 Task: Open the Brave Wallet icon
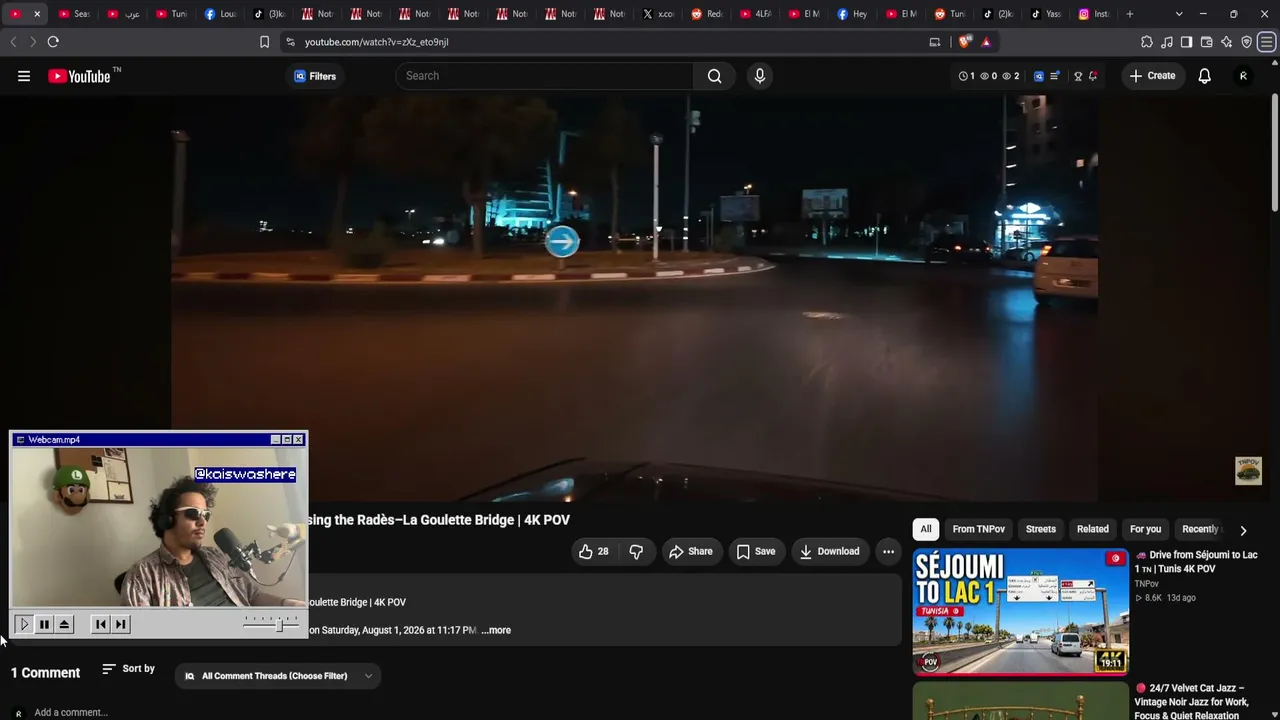point(1206,42)
